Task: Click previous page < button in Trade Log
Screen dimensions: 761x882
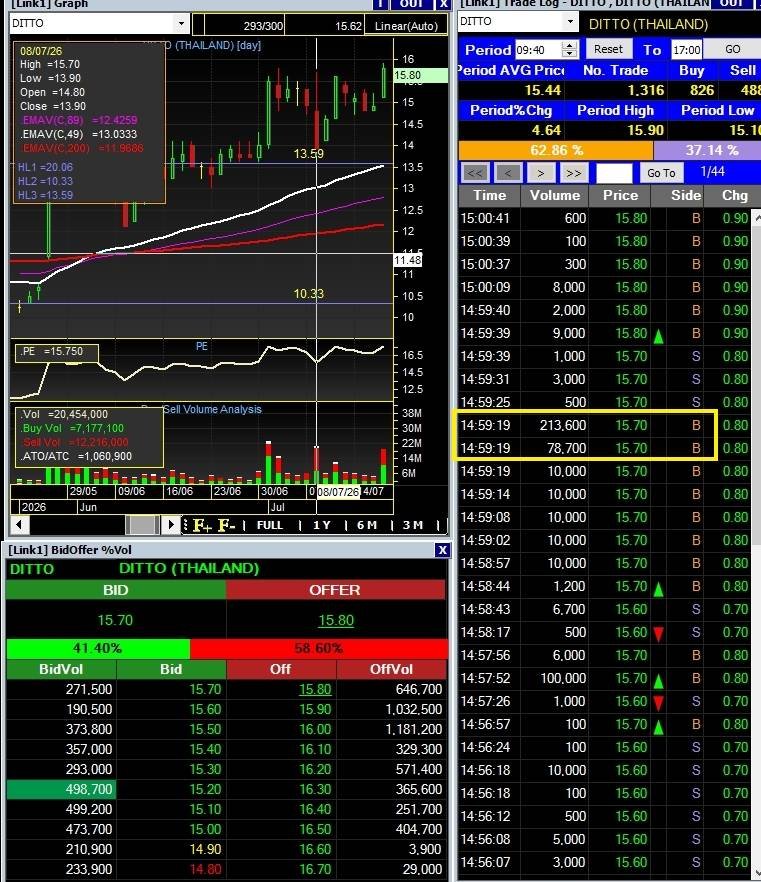Action: click(x=508, y=173)
